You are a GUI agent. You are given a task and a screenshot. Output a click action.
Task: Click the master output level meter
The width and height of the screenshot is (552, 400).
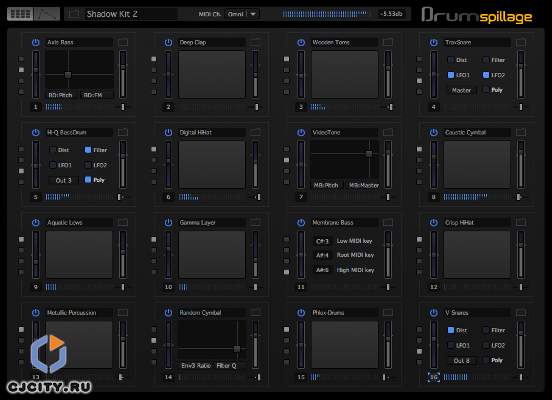point(324,14)
